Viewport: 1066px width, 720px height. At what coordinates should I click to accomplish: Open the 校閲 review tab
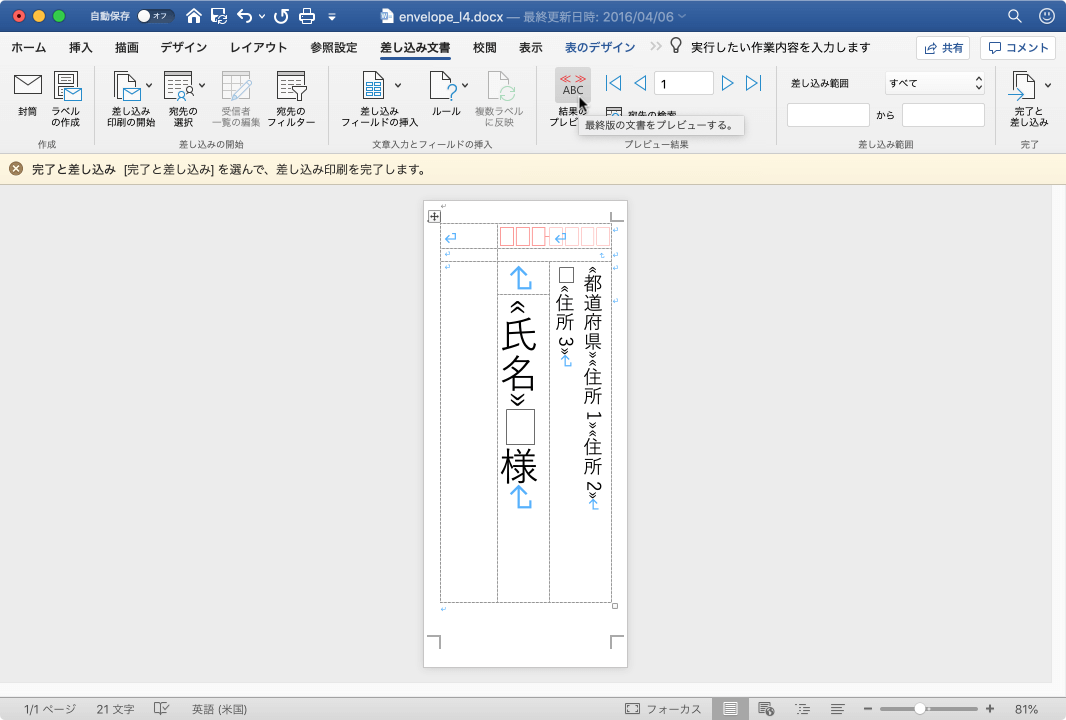(x=484, y=47)
